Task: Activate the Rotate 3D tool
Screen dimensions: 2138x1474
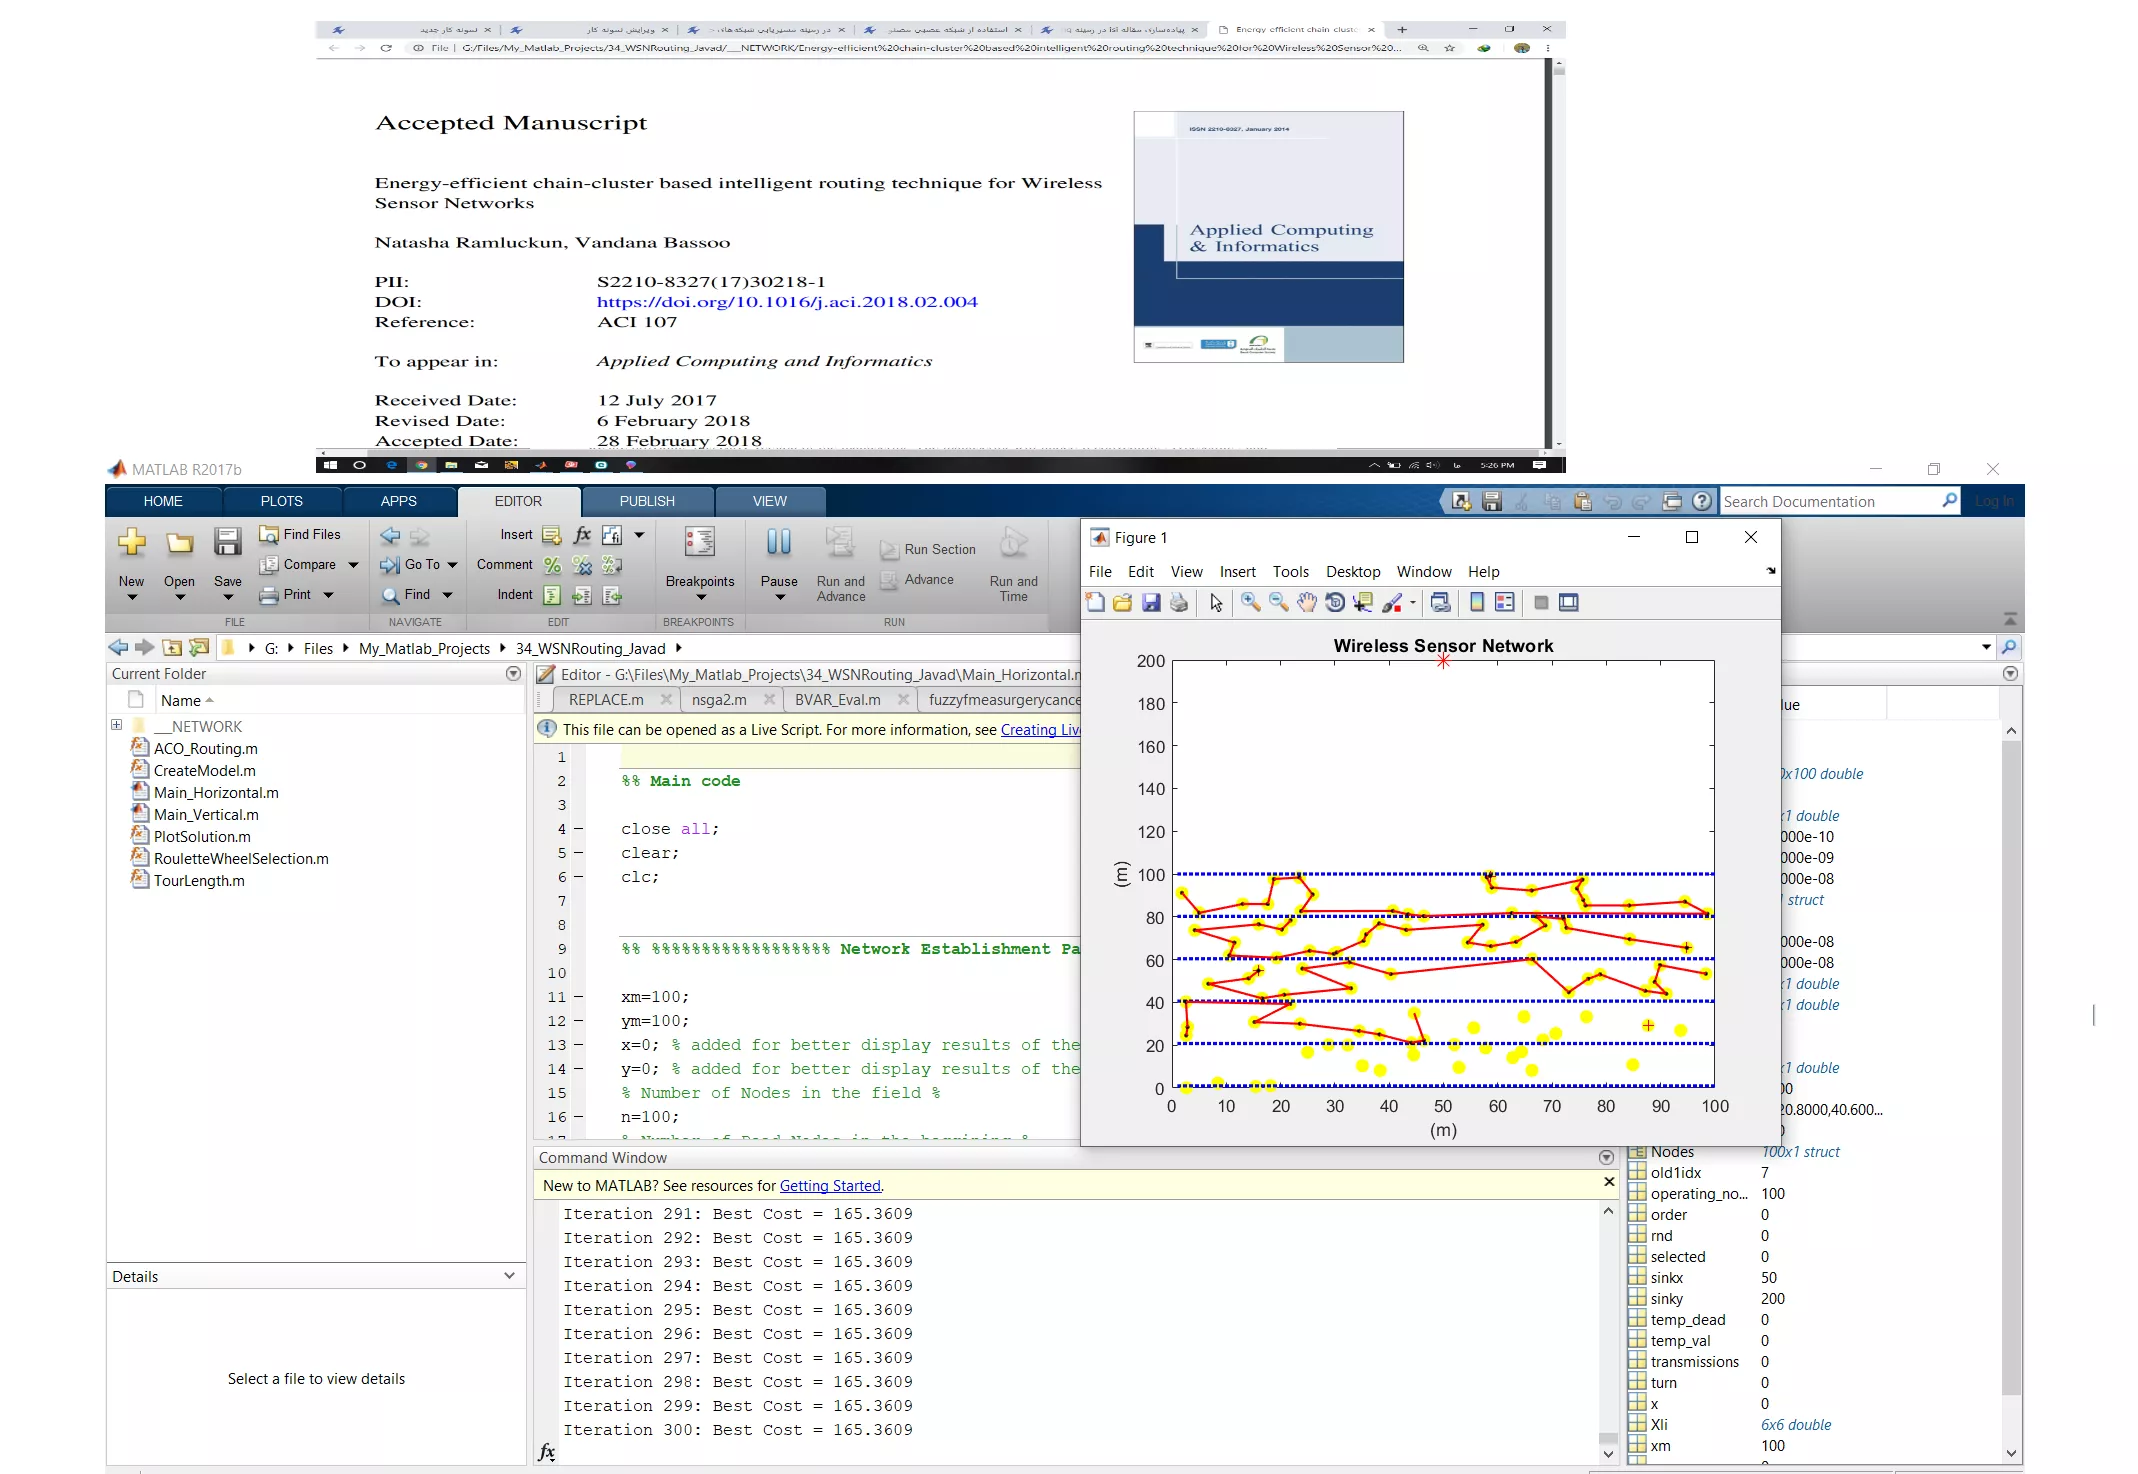Action: click(1334, 602)
